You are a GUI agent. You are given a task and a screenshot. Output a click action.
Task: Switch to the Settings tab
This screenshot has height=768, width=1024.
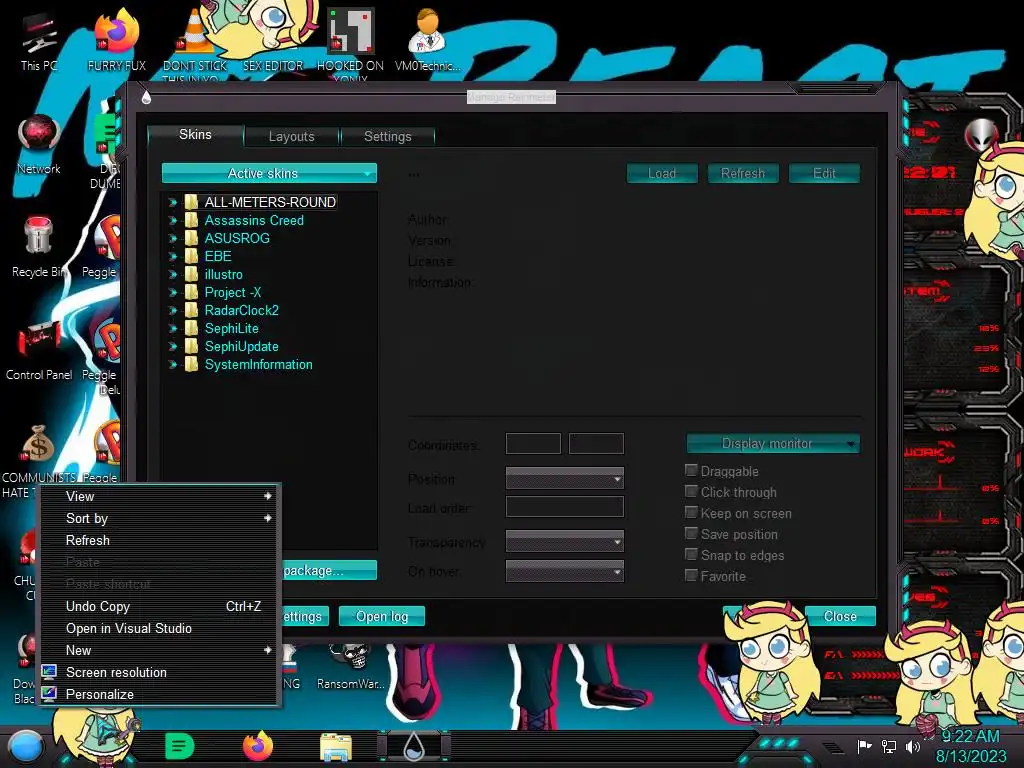388,136
